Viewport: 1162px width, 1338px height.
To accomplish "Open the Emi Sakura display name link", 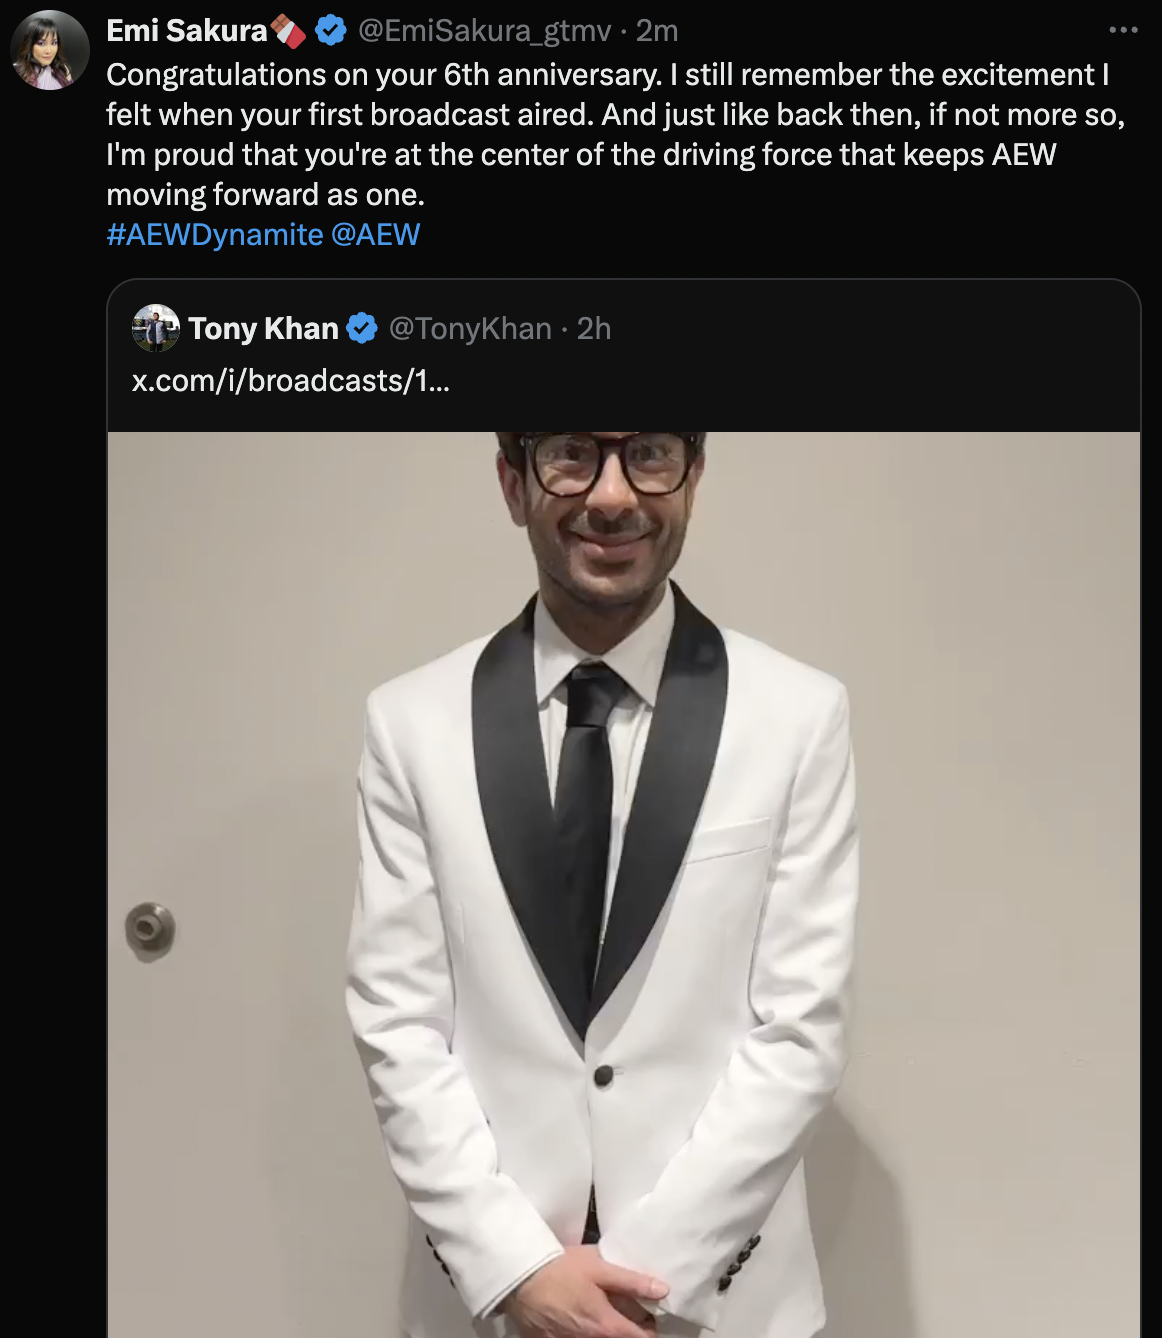I will pyautogui.click(x=187, y=31).
